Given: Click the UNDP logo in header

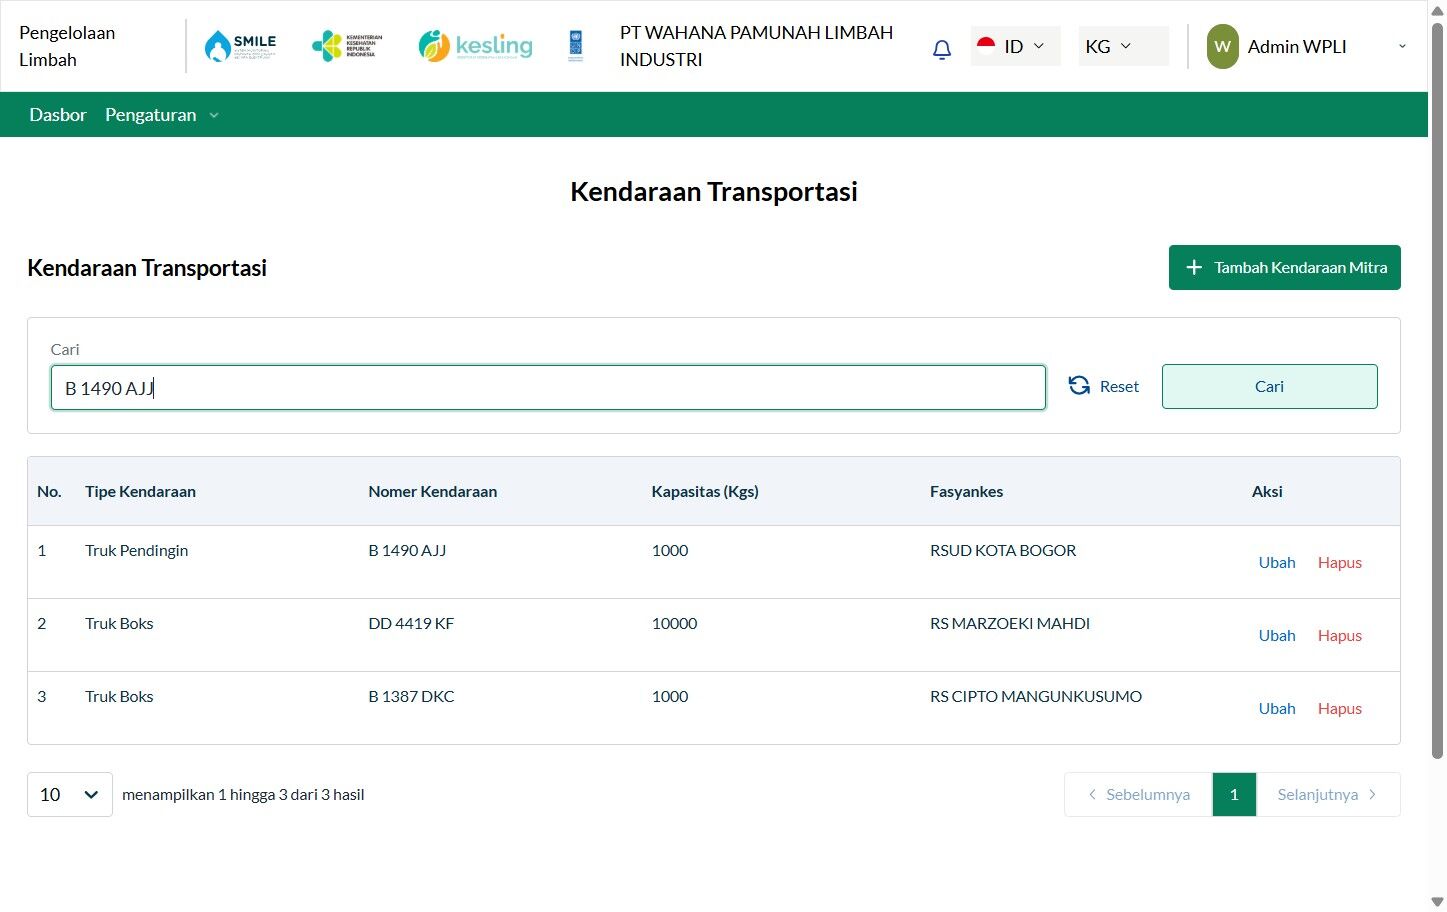Looking at the screenshot, I should pyautogui.click(x=575, y=46).
